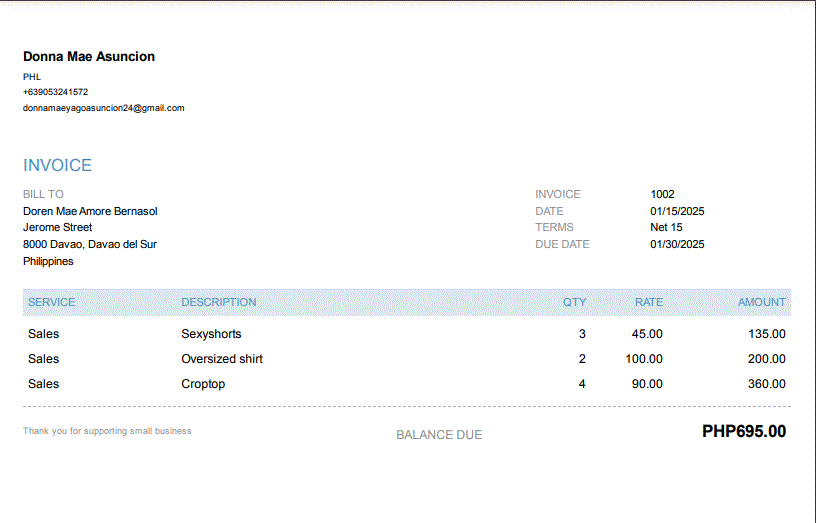Select the seller name Donna Mae Asuncion
The height and width of the screenshot is (523, 816).
[89, 57]
